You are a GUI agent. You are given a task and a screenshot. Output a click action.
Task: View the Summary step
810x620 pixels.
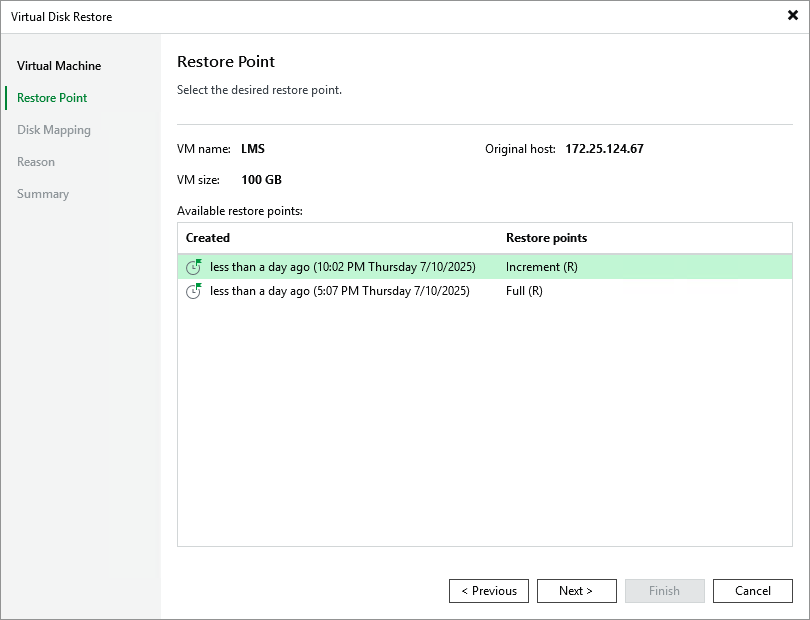[x=43, y=193]
